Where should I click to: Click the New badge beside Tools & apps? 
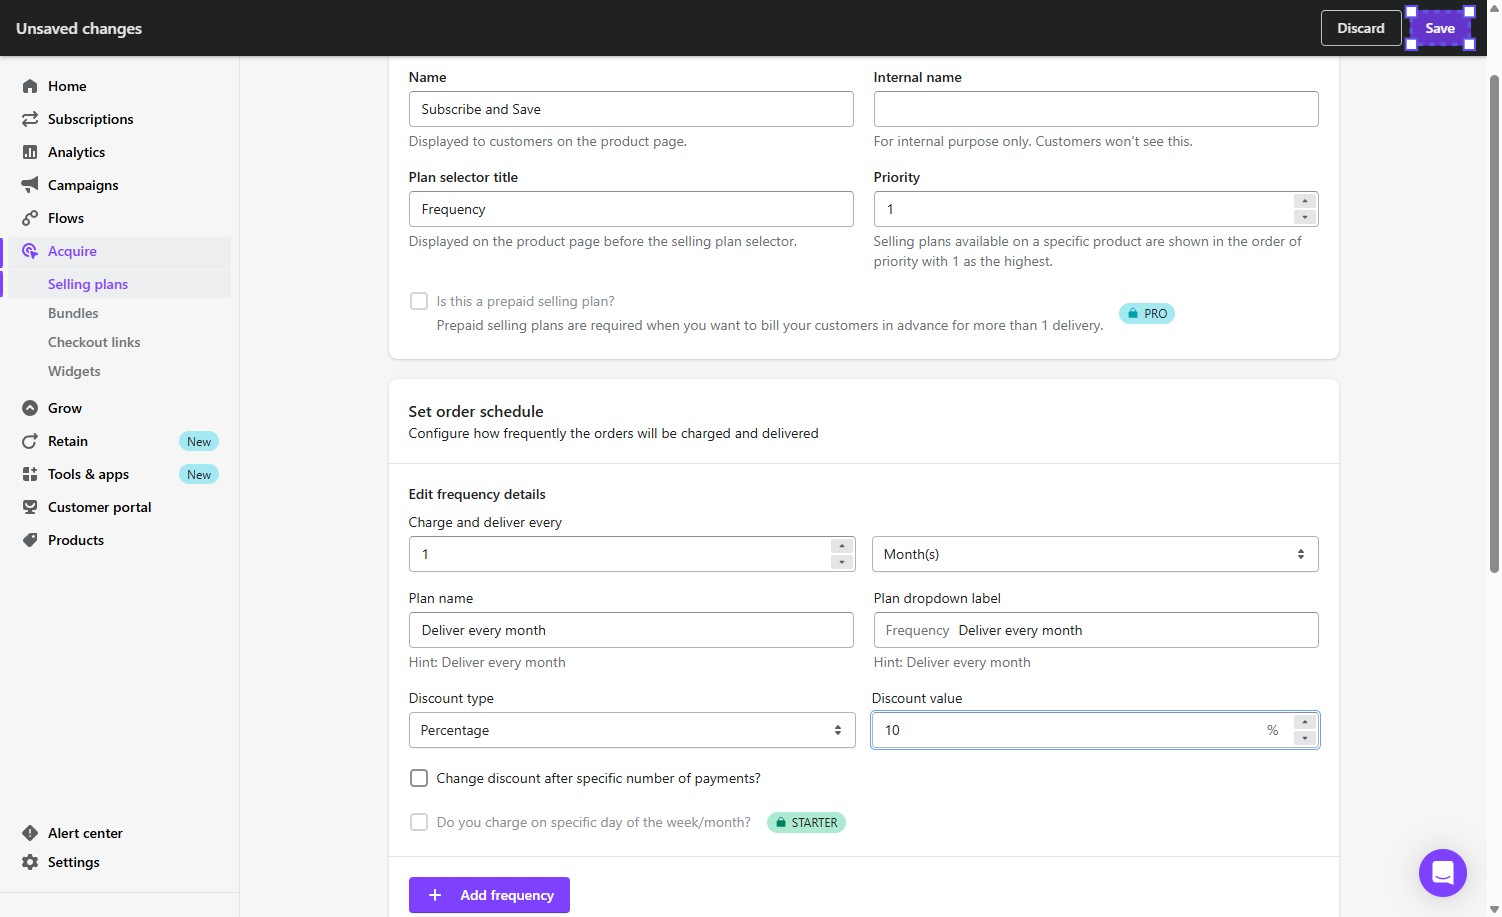point(199,474)
